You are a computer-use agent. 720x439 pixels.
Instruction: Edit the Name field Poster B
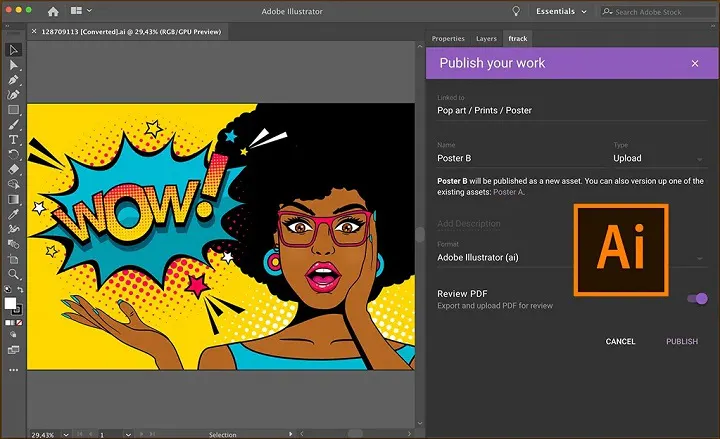click(519, 158)
